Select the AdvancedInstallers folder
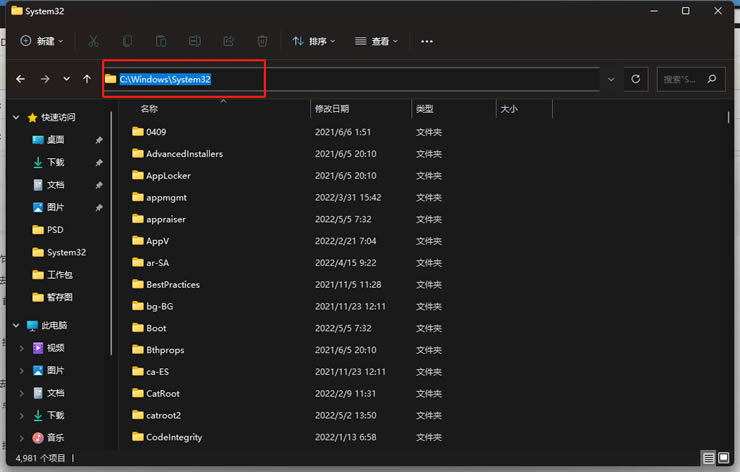 pyautogui.click(x=177, y=153)
